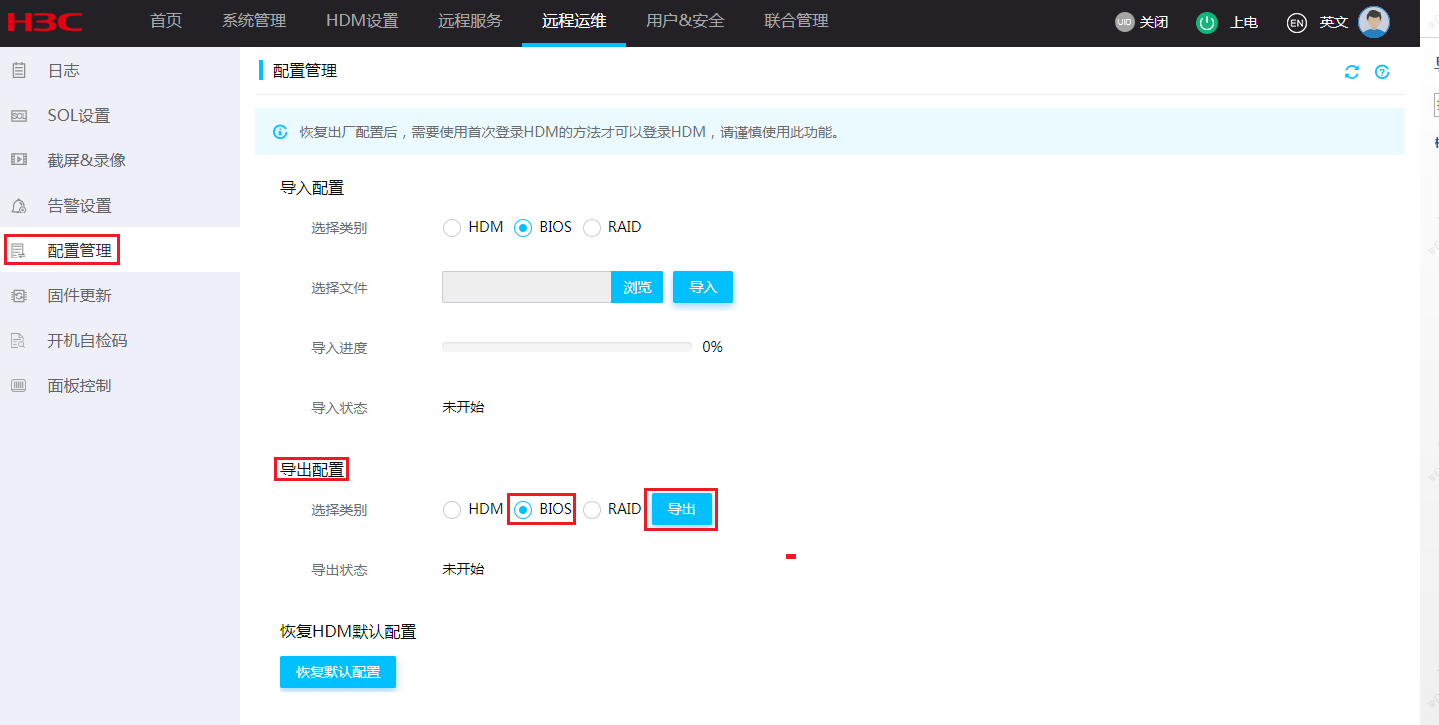Click the 告警设置 bell icon

pos(19,205)
